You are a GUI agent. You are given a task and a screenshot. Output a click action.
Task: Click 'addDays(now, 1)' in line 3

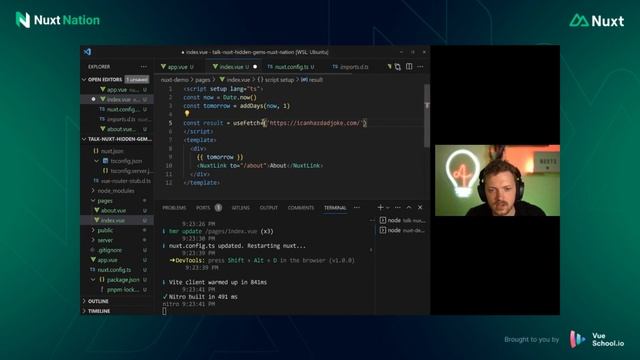click(265, 106)
